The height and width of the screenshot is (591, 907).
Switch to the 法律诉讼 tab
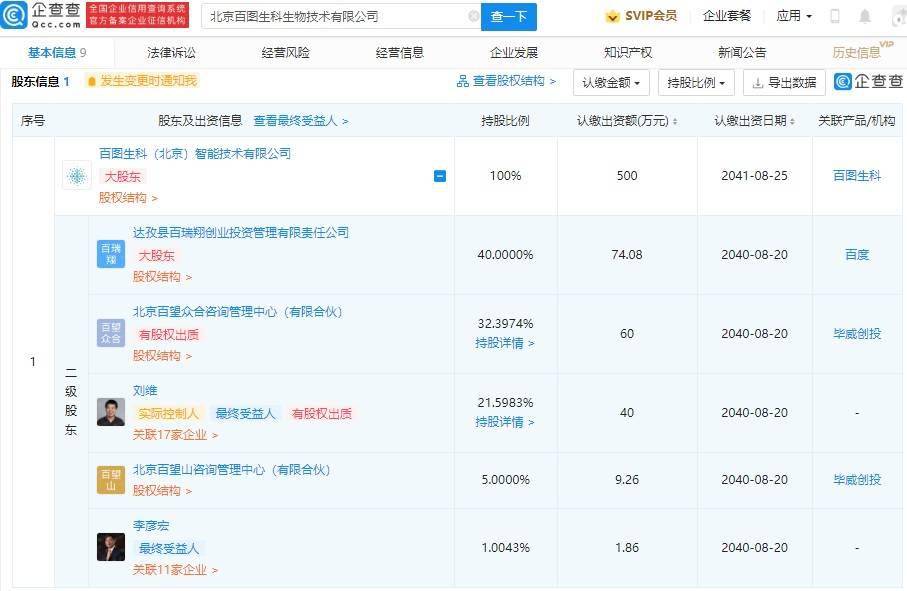click(171, 53)
